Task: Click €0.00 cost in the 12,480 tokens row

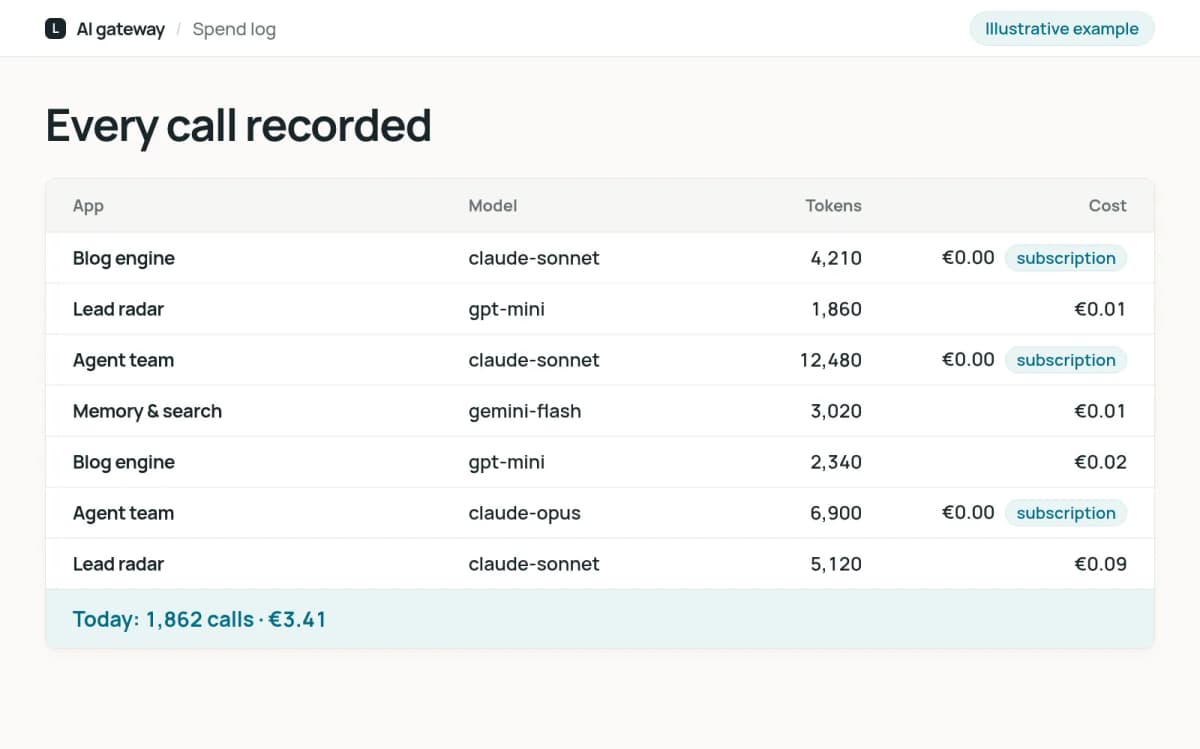Action: 968,360
